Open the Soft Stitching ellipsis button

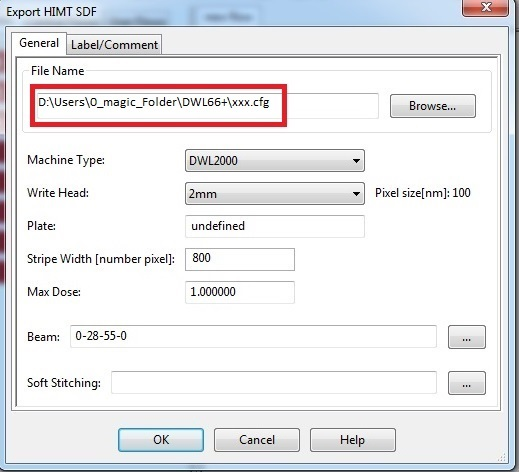[467, 383]
